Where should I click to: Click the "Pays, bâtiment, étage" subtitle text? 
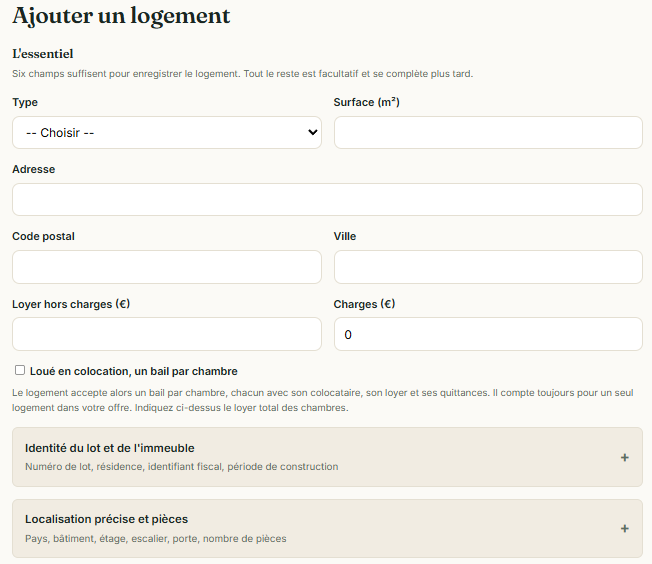[156, 539]
